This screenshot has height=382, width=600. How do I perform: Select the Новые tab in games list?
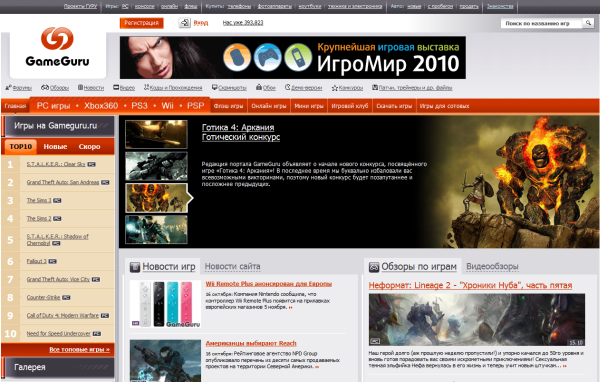pos(55,147)
